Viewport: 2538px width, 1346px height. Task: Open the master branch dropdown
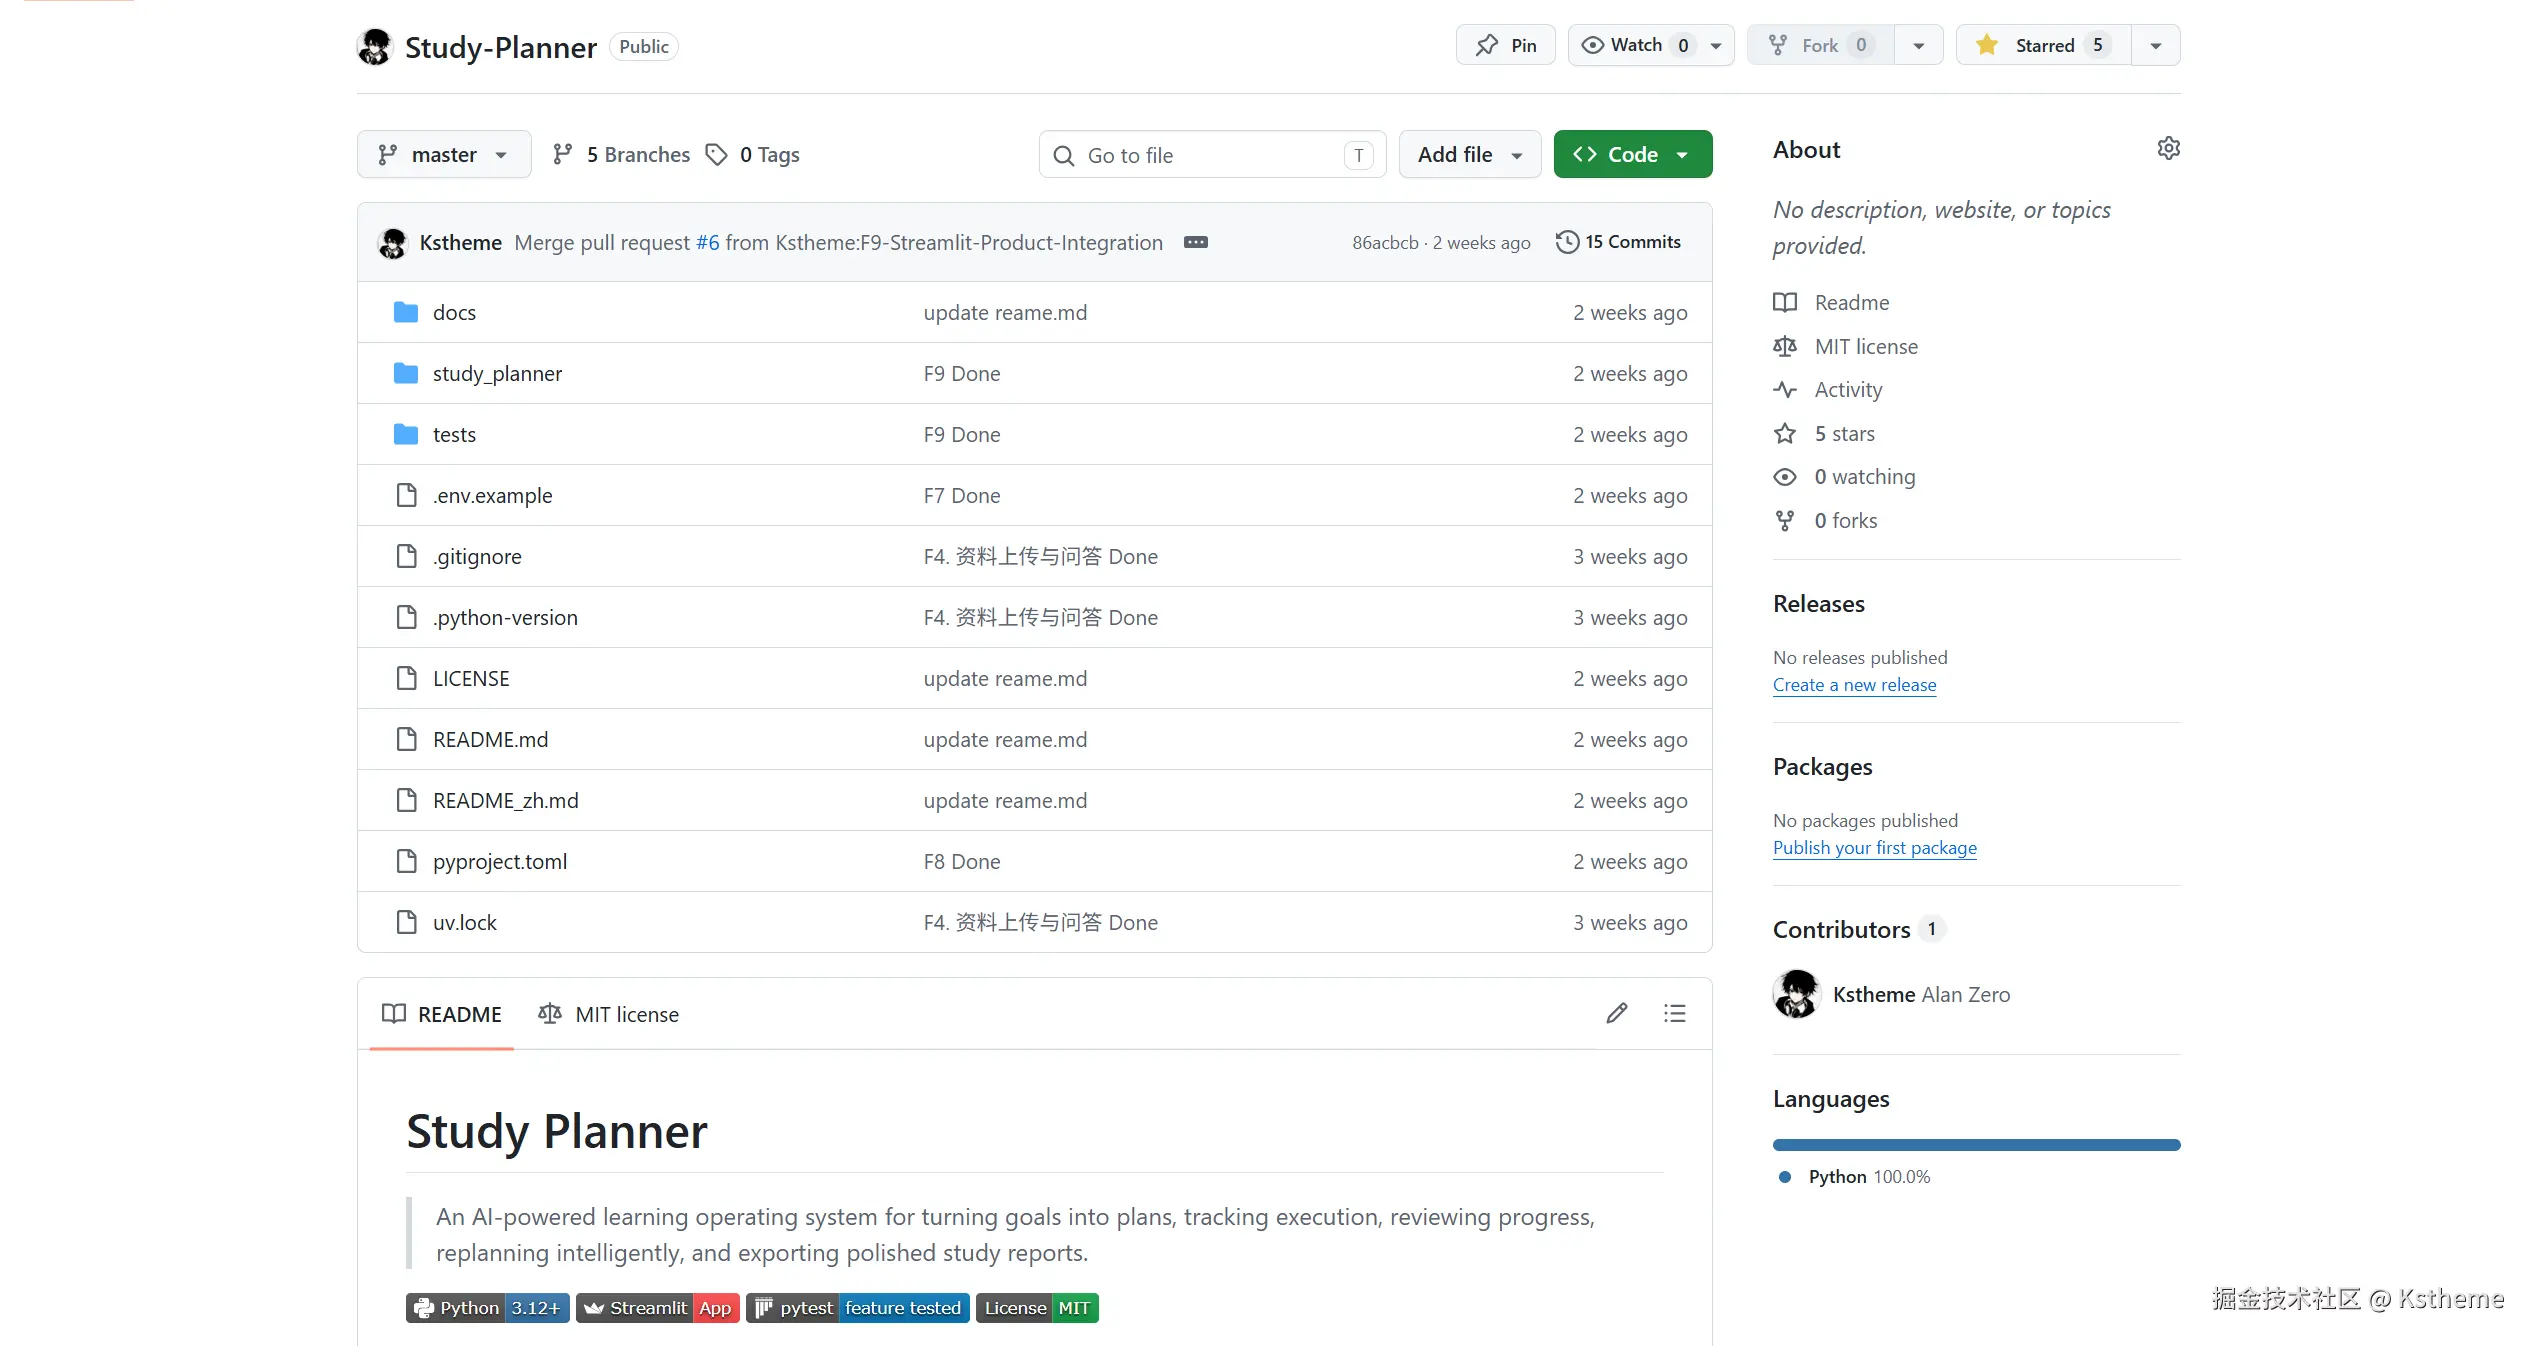point(444,154)
